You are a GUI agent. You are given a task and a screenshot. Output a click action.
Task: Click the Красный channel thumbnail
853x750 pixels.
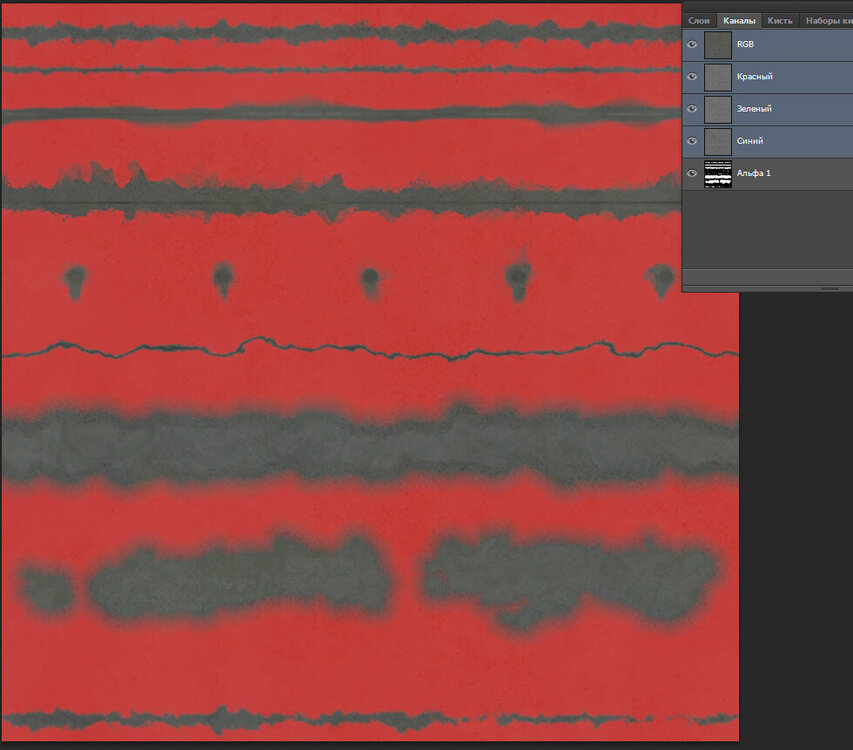click(x=718, y=76)
